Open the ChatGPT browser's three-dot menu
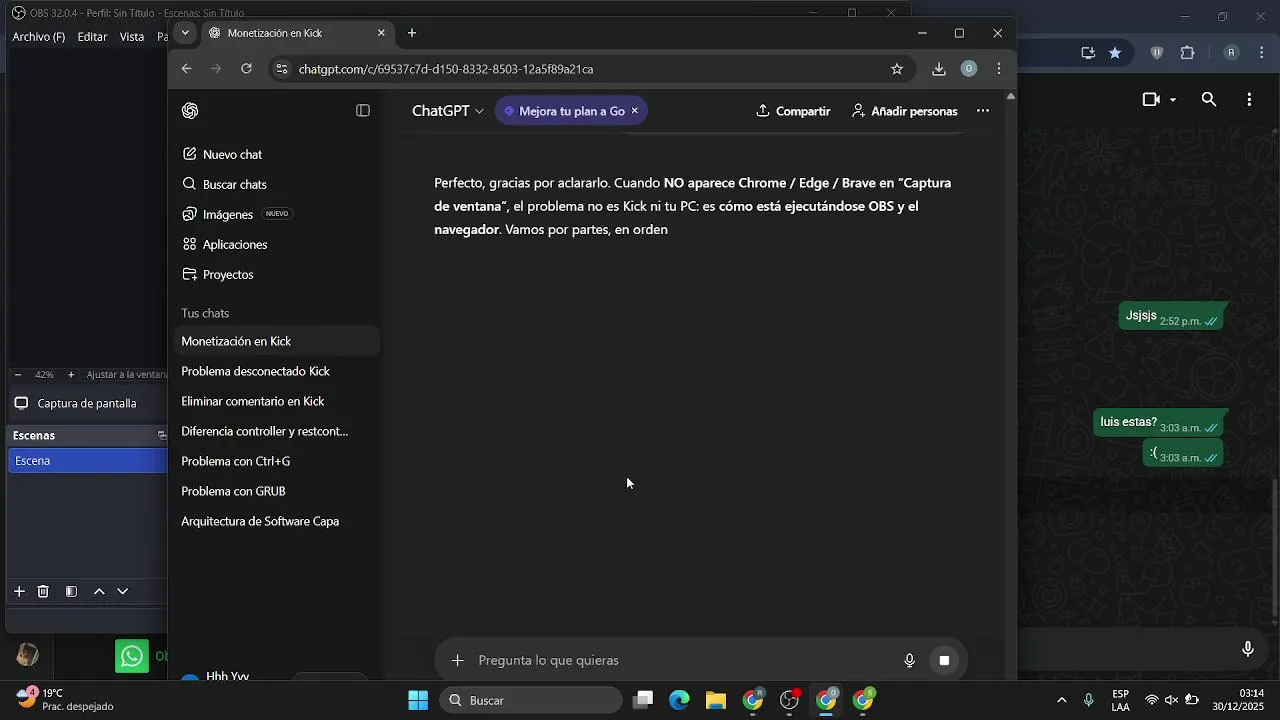1280x720 pixels. click(x=999, y=69)
